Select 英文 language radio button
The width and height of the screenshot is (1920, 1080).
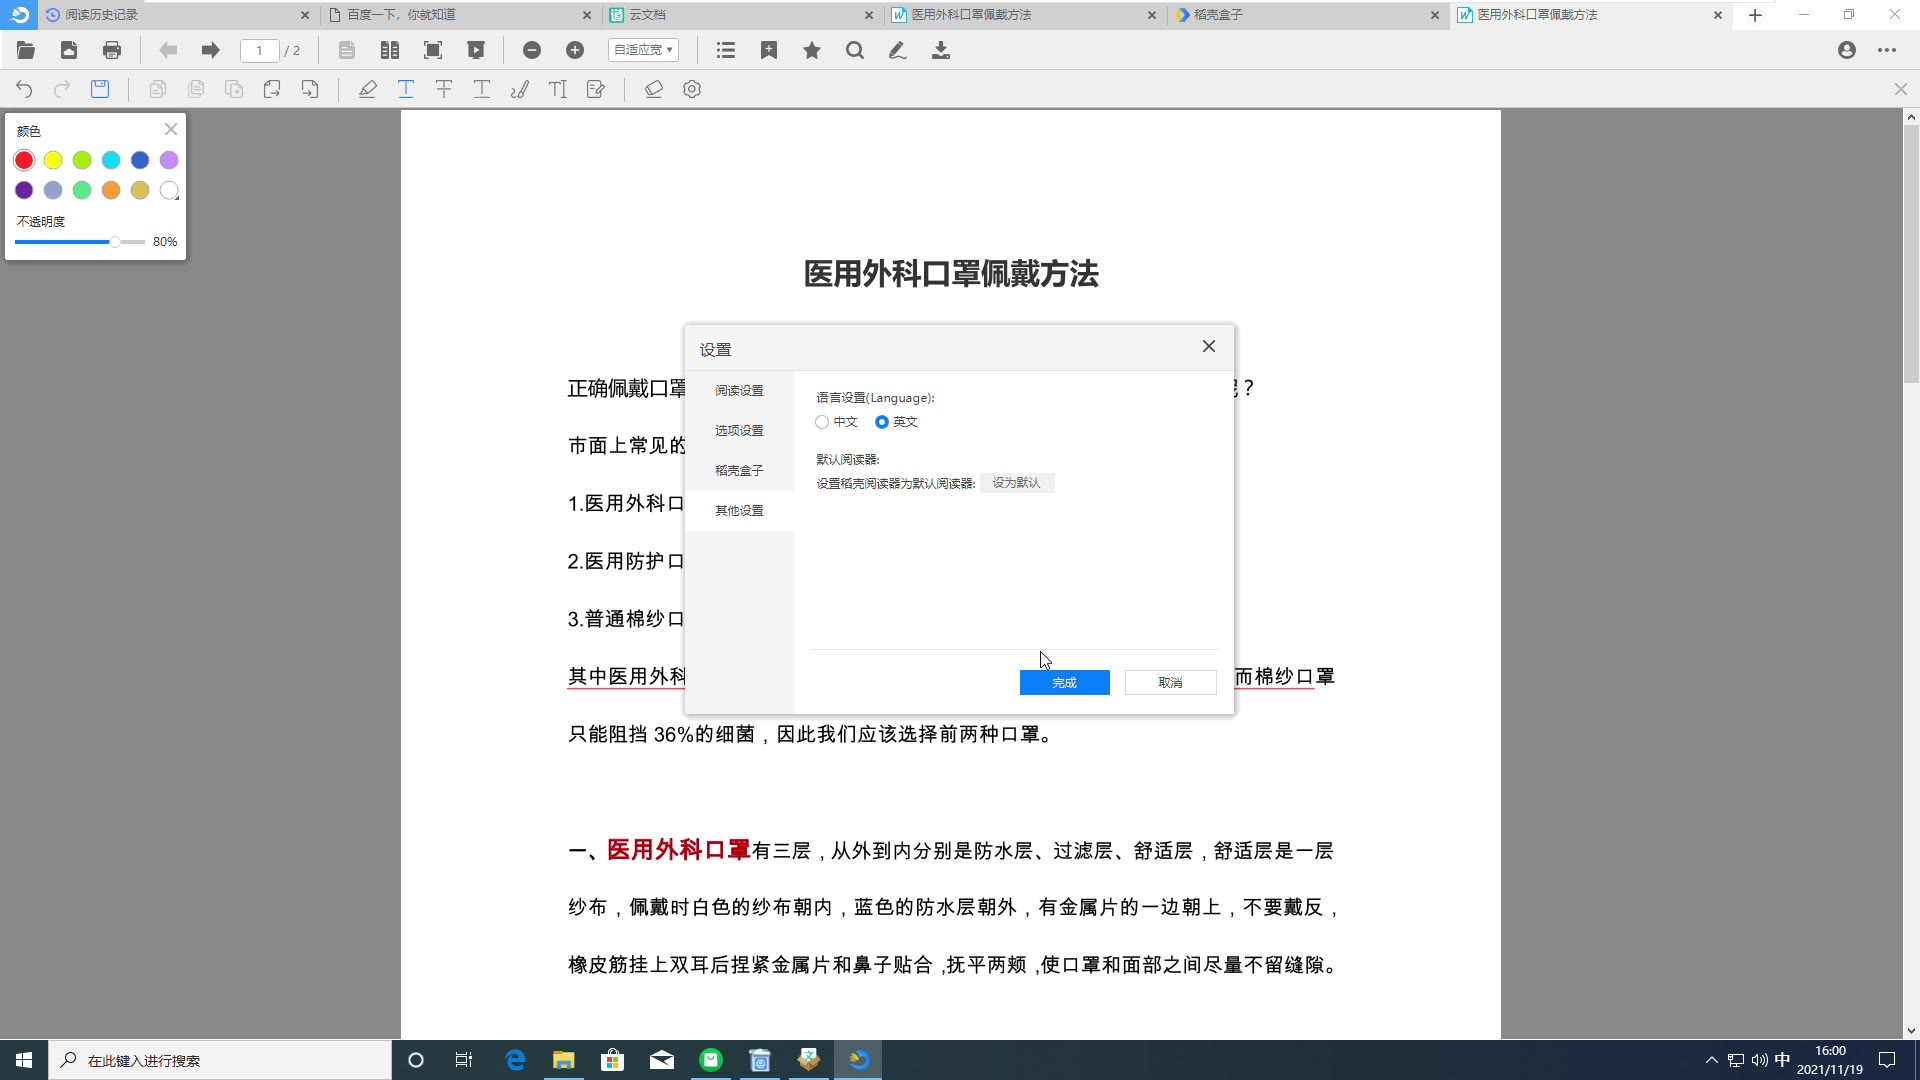click(x=882, y=422)
